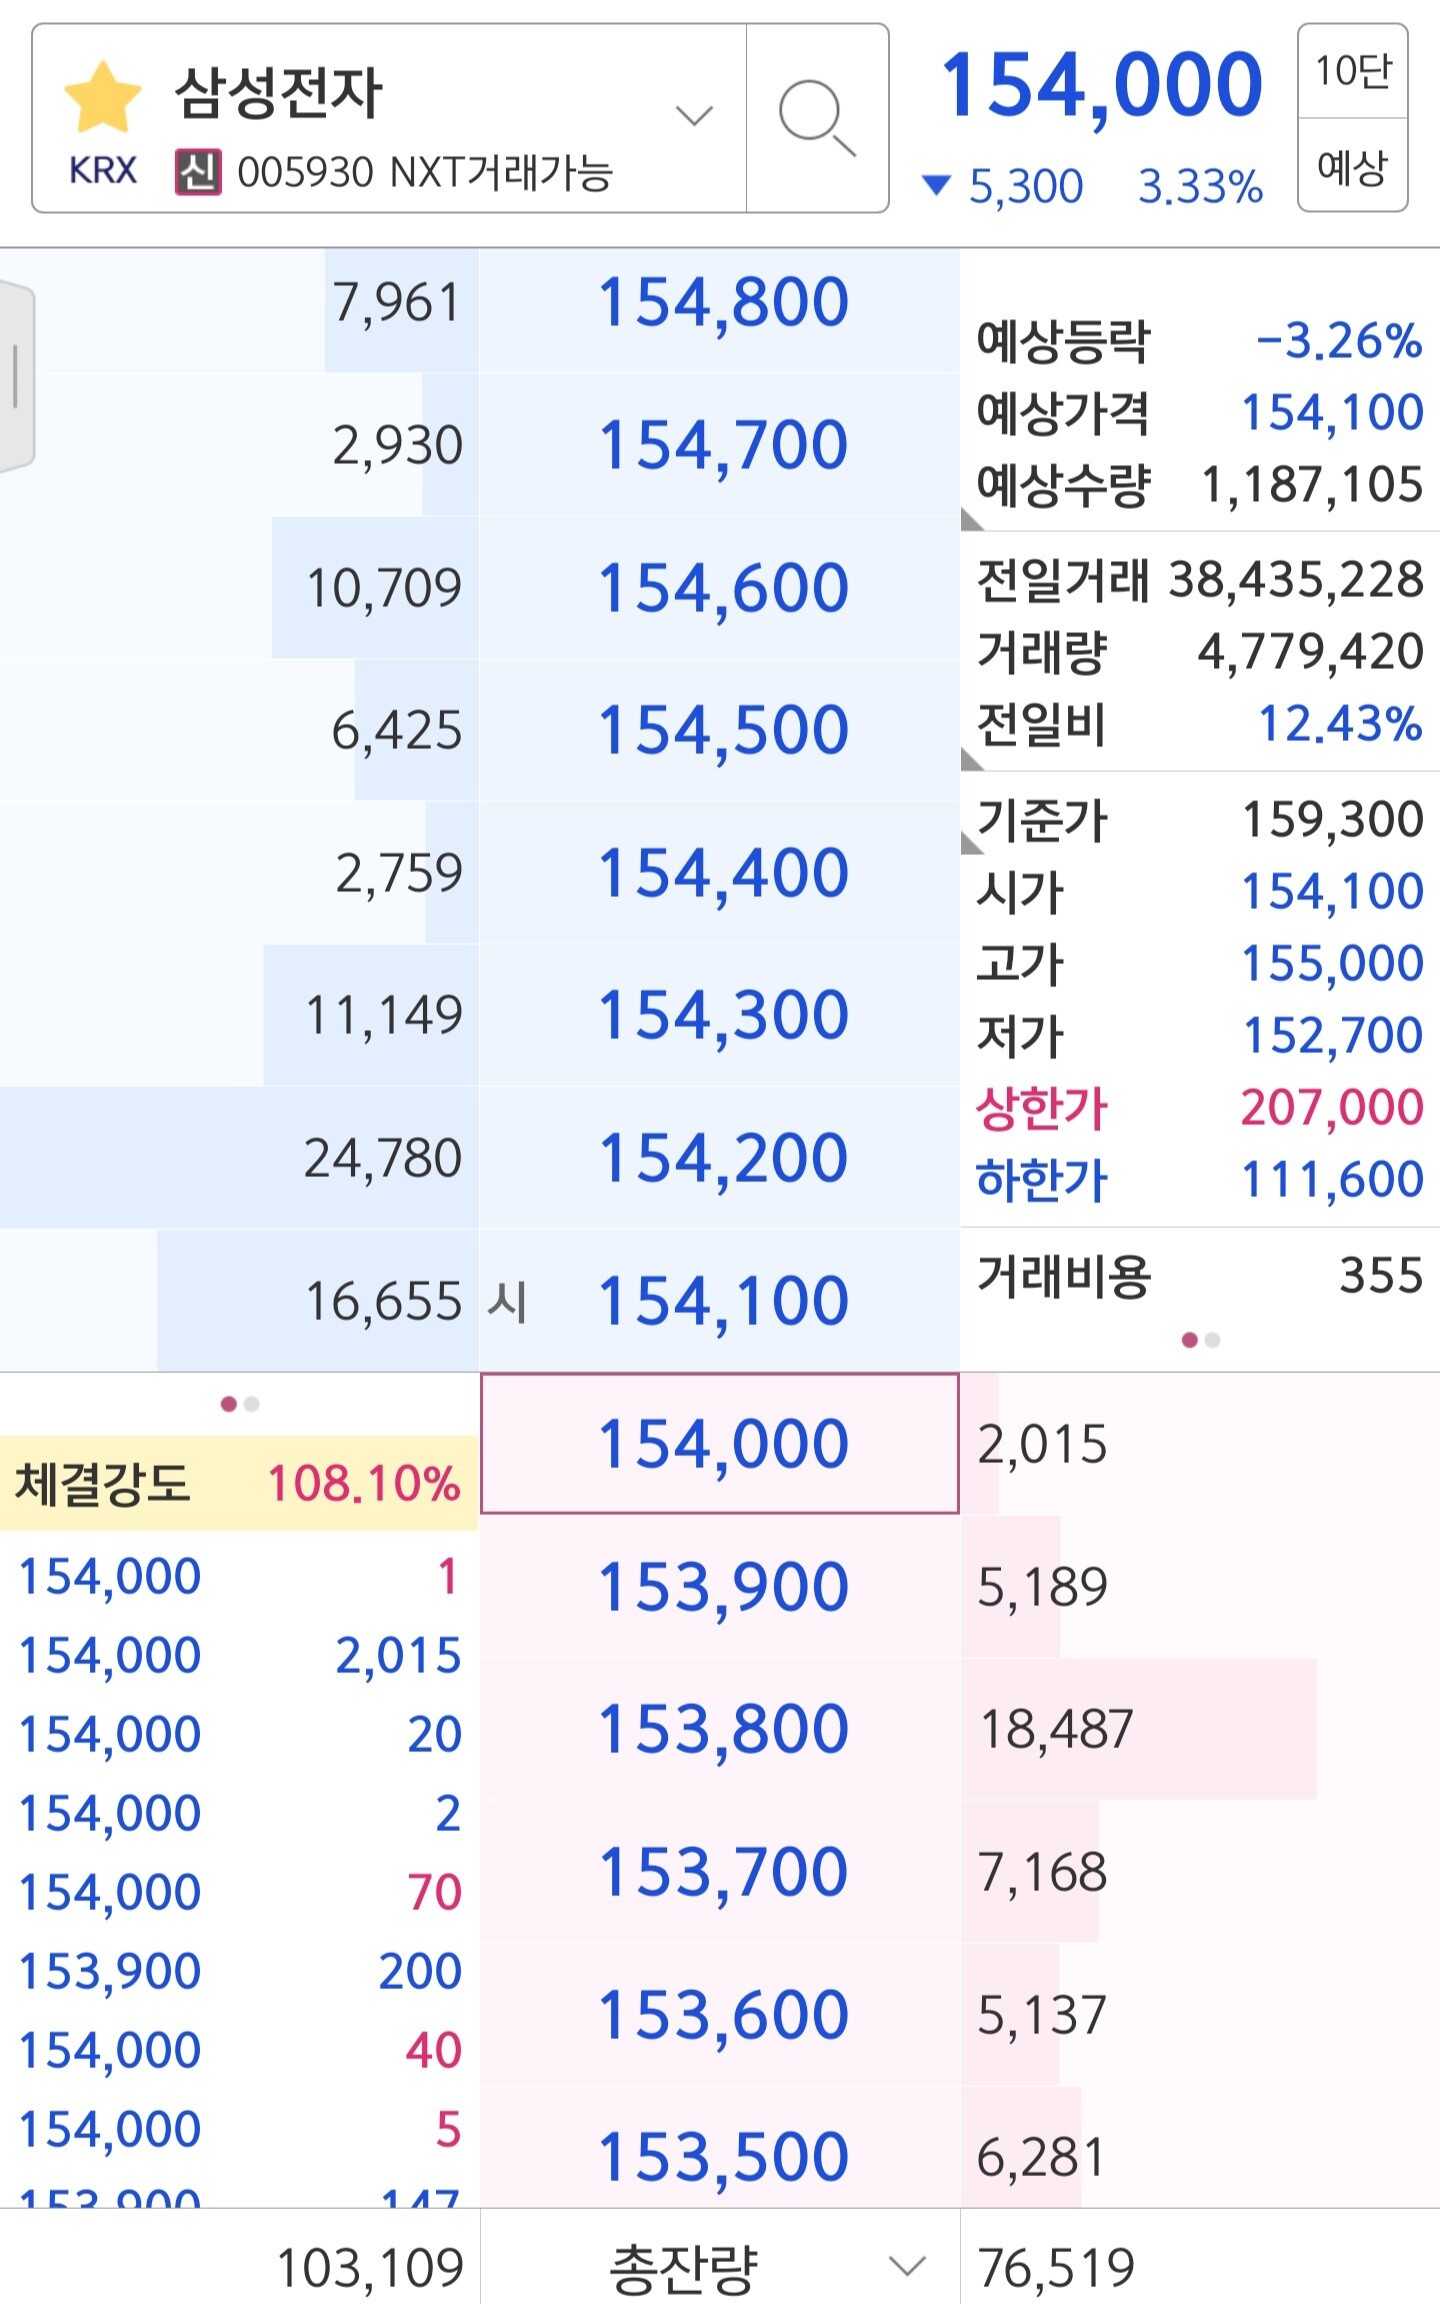Viewport: 1440px width, 2304px height.
Task: Tap the yellow favorite star icon
Action: pyautogui.click(x=102, y=97)
